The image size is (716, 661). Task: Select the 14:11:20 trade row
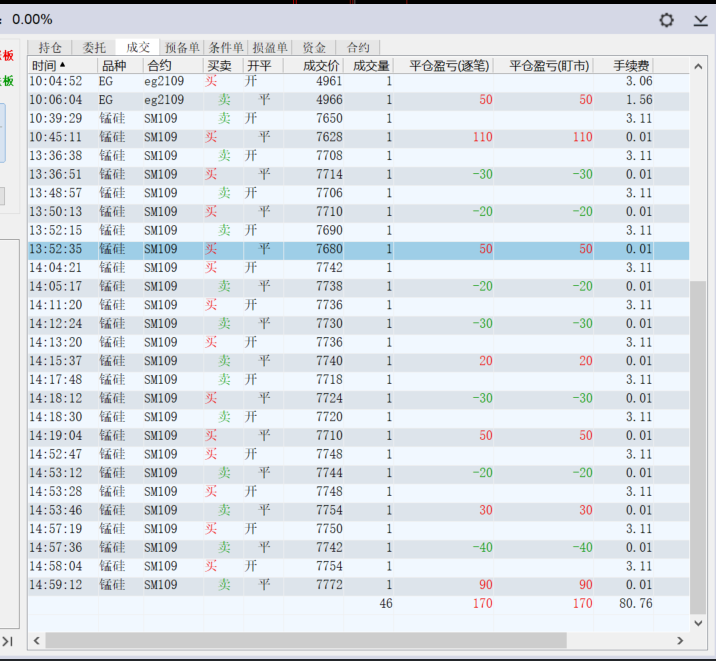click(358, 305)
